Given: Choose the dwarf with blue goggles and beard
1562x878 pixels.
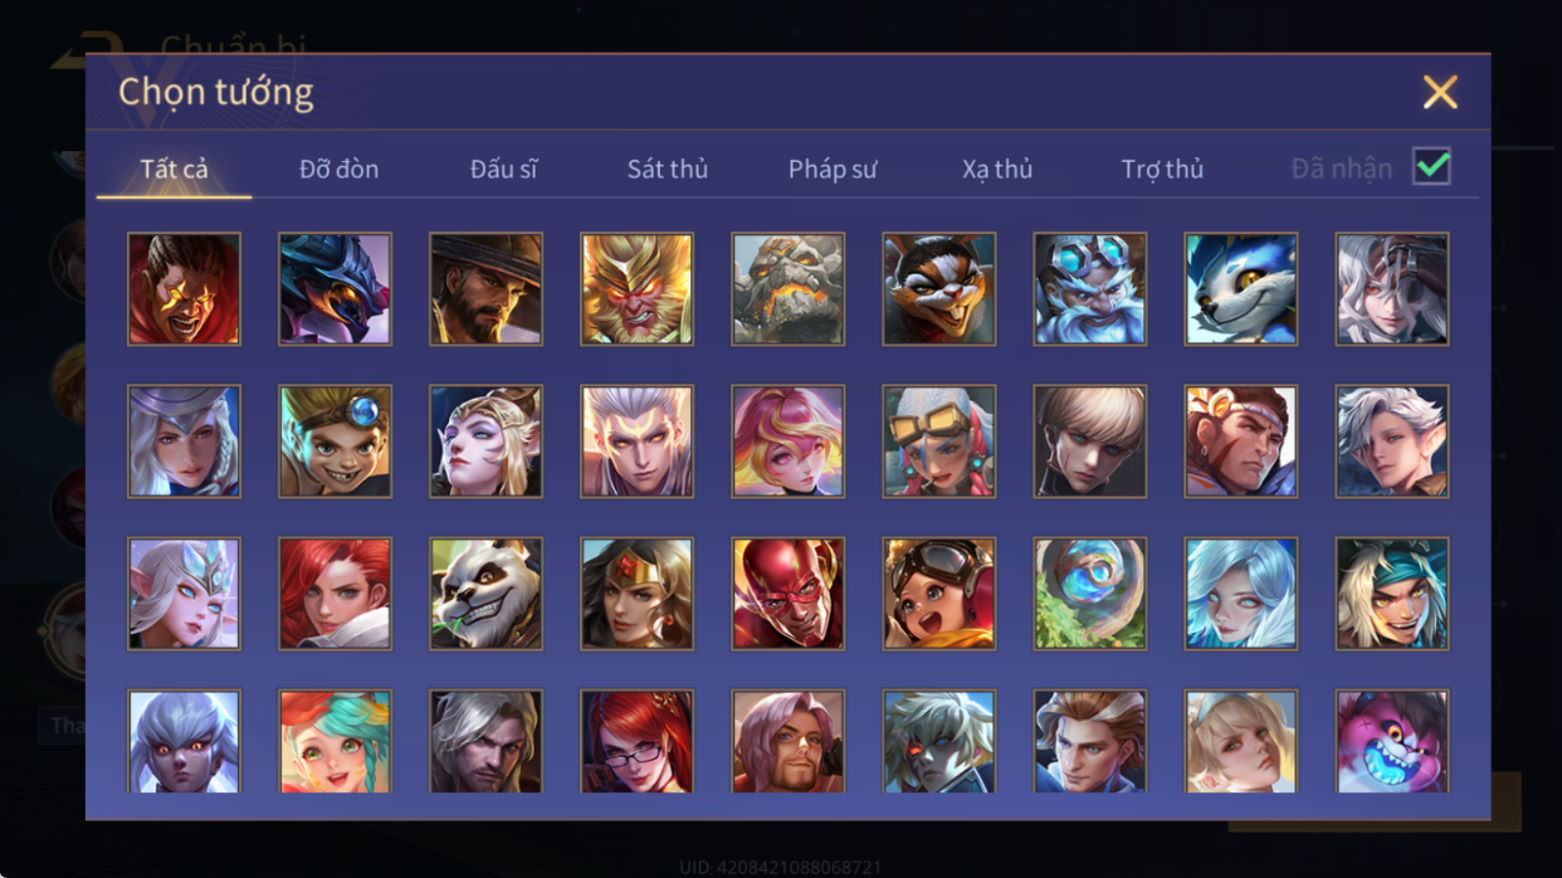Looking at the screenshot, I should (x=1090, y=289).
